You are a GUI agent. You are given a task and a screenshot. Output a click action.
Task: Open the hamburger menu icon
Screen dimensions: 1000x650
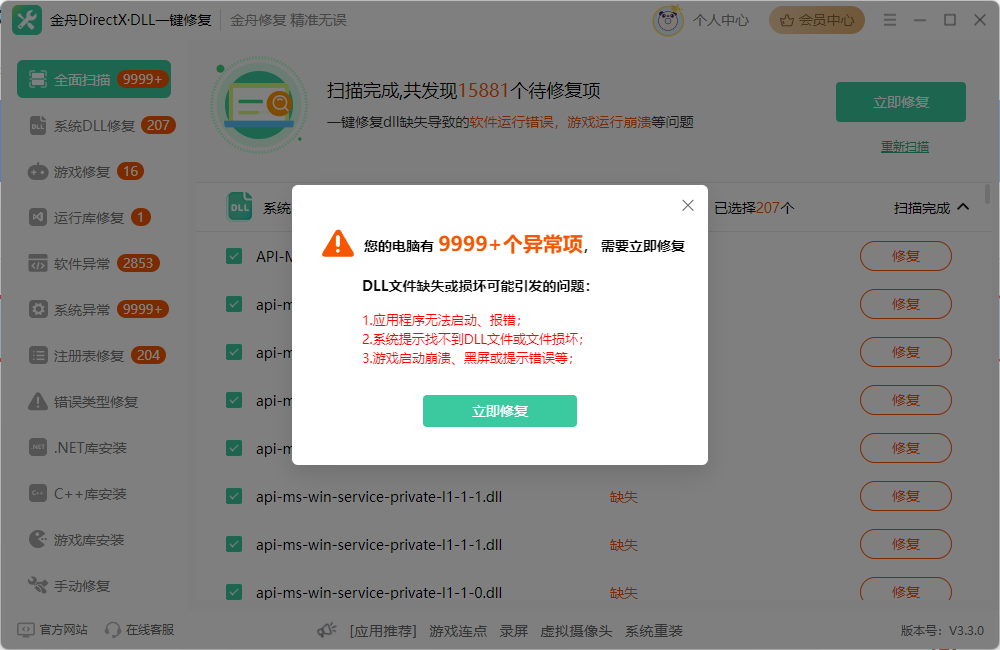pos(890,20)
